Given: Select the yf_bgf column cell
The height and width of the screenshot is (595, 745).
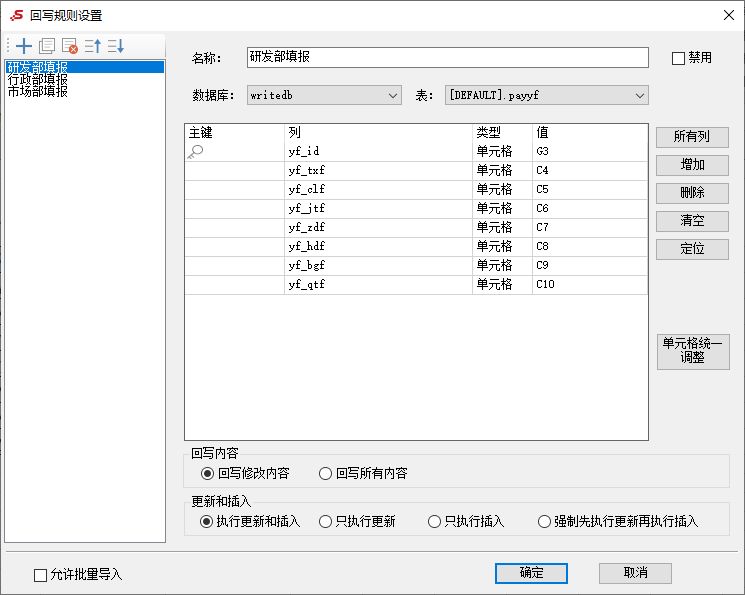Looking at the screenshot, I should [378, 266].
